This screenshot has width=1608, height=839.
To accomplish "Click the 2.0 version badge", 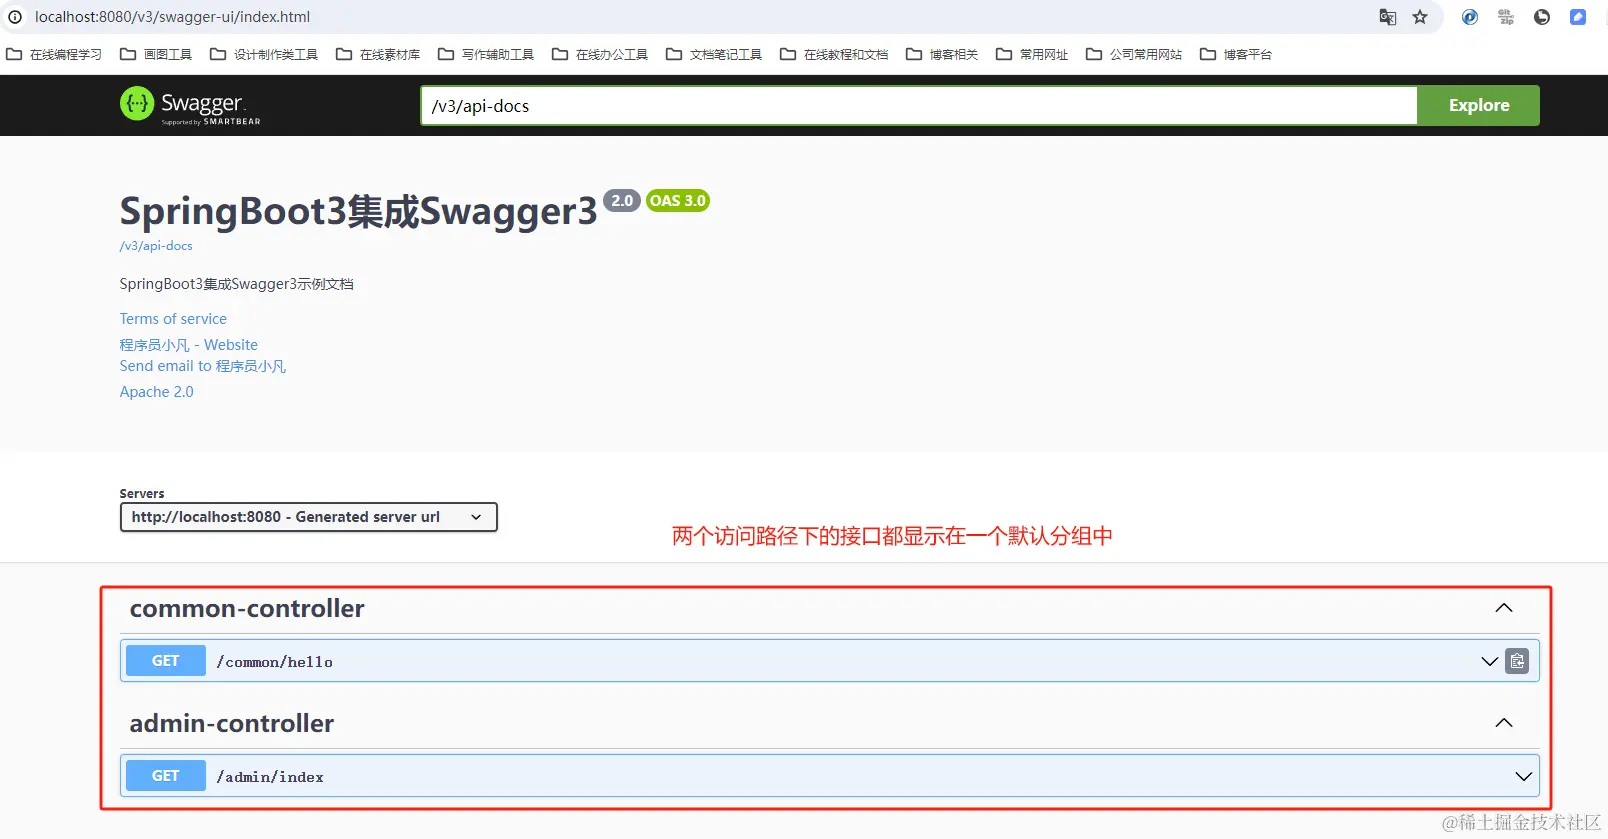I will [622, 201].
